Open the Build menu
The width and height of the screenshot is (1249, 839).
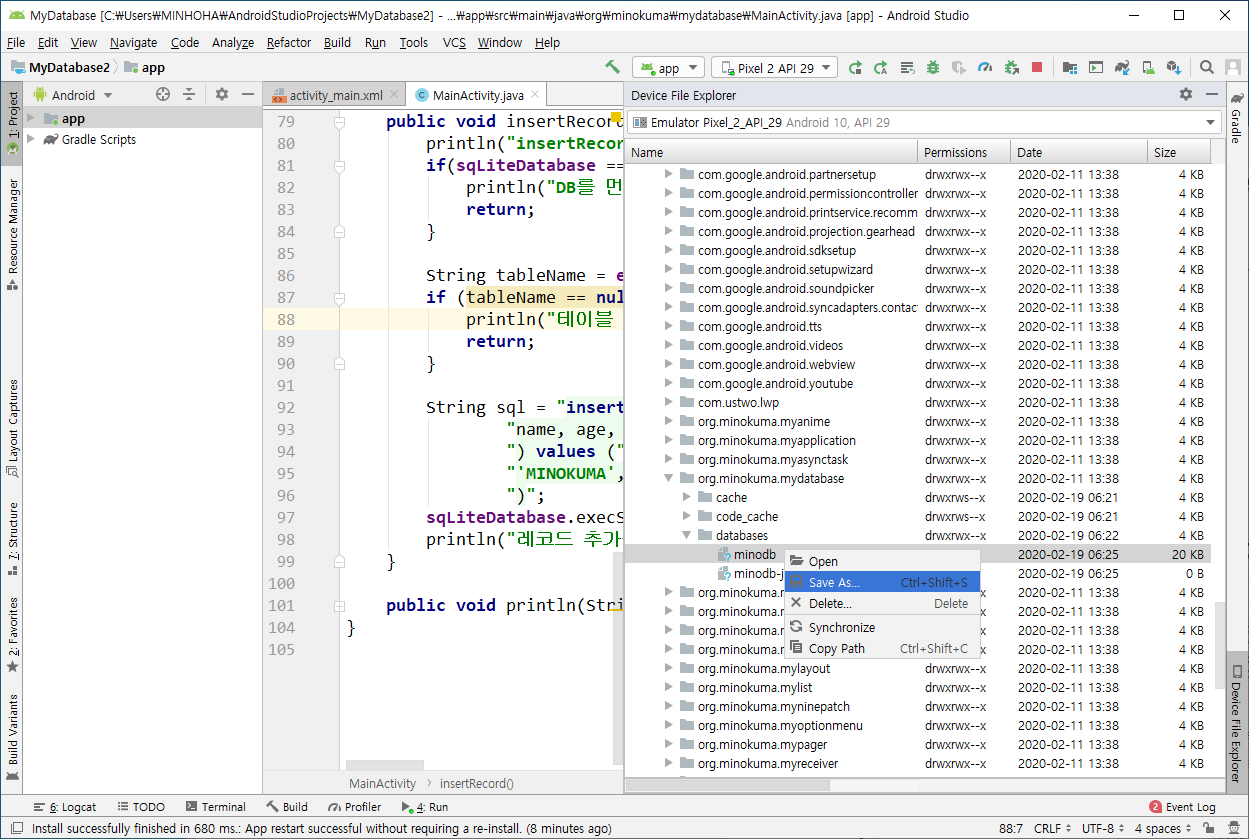click(337, 42)
